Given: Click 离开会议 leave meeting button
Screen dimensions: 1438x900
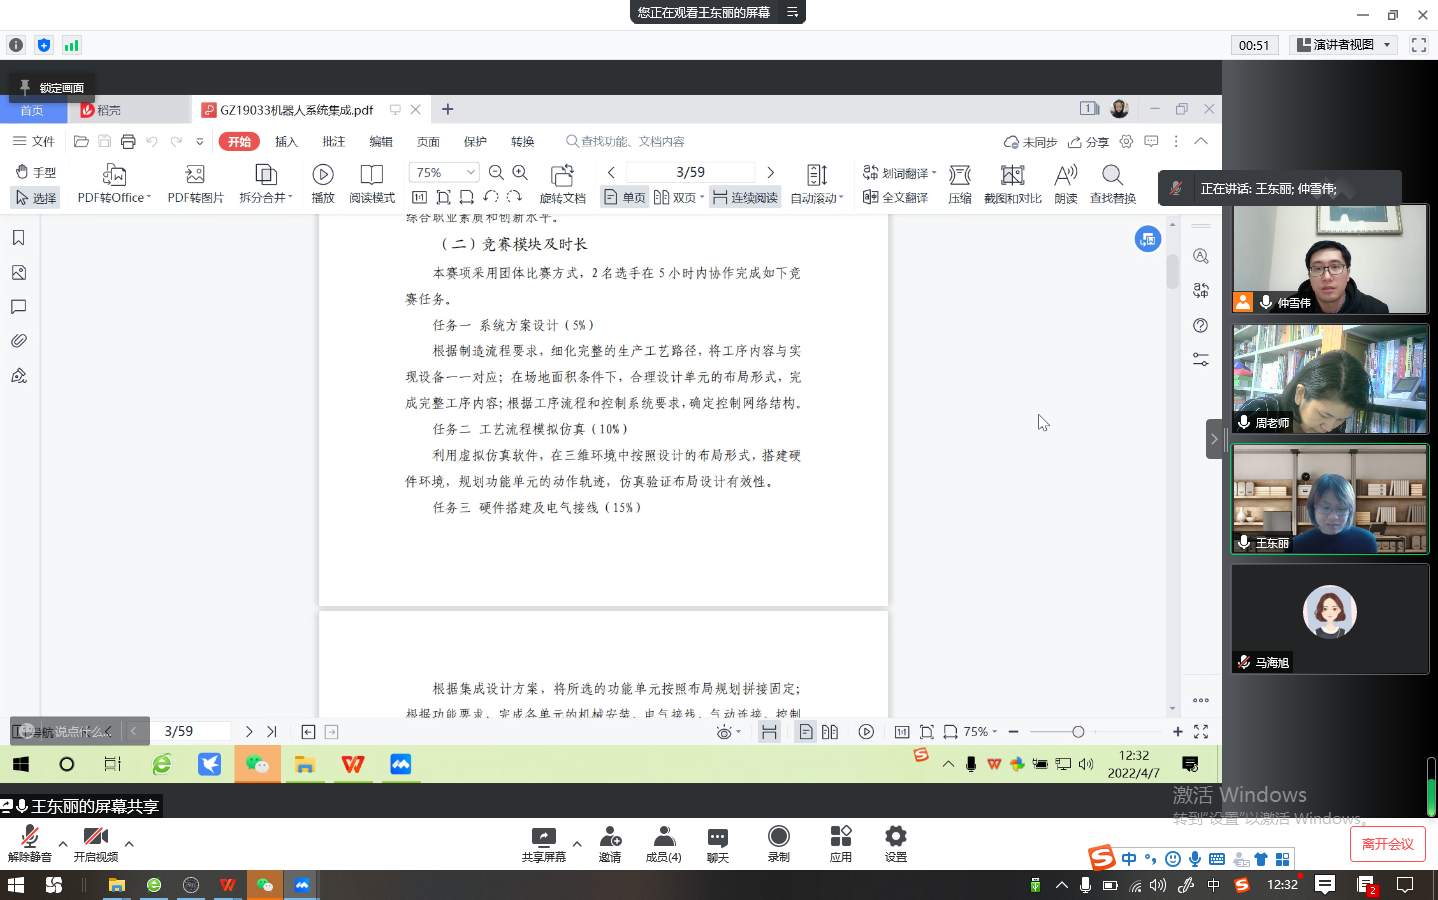Looking at the screenshot, I should tap(1388, 844).
